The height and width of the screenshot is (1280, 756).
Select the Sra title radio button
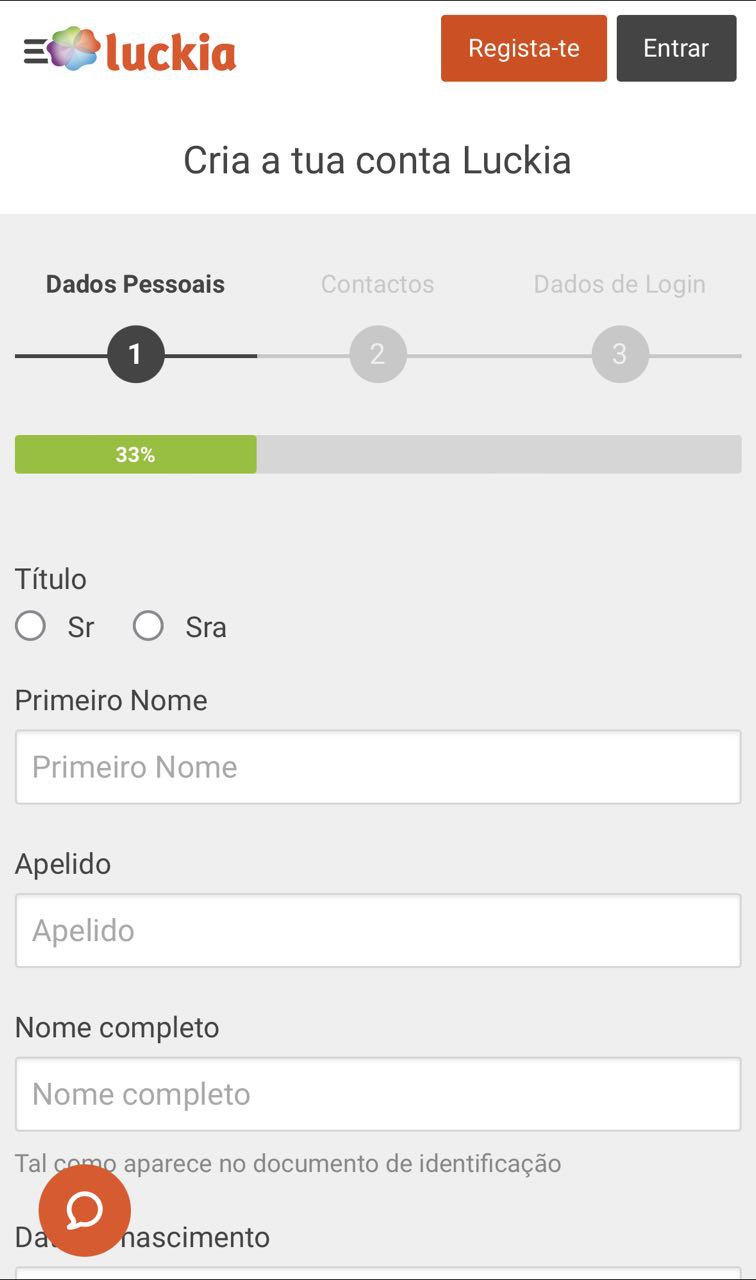click(149, 627)
